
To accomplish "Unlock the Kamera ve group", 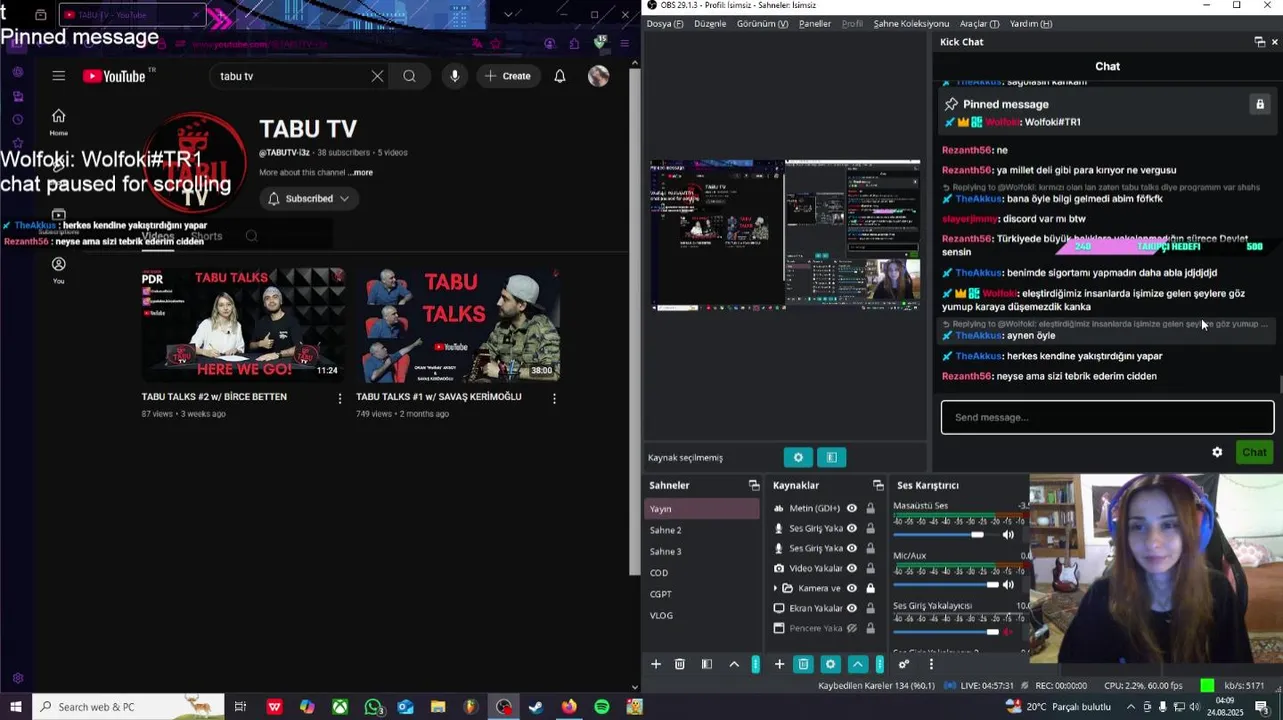I will click(x=870, y=588).
